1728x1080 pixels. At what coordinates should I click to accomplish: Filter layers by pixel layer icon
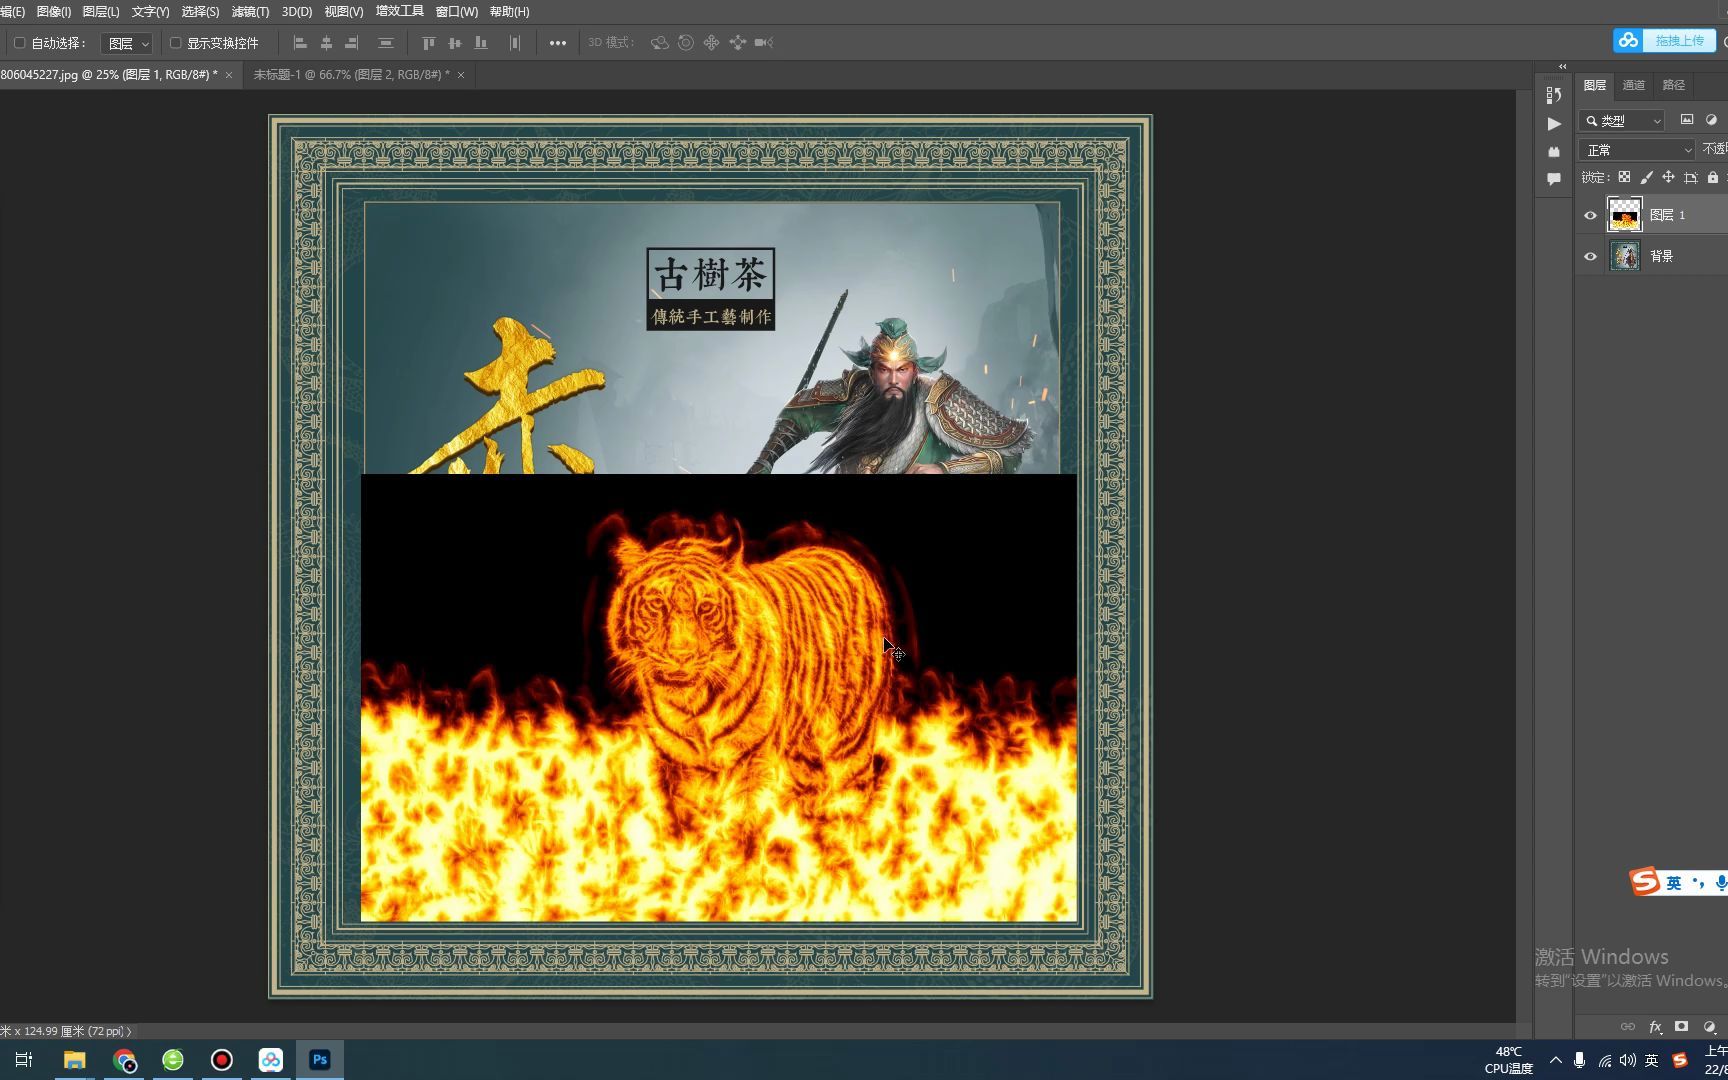1687,120
